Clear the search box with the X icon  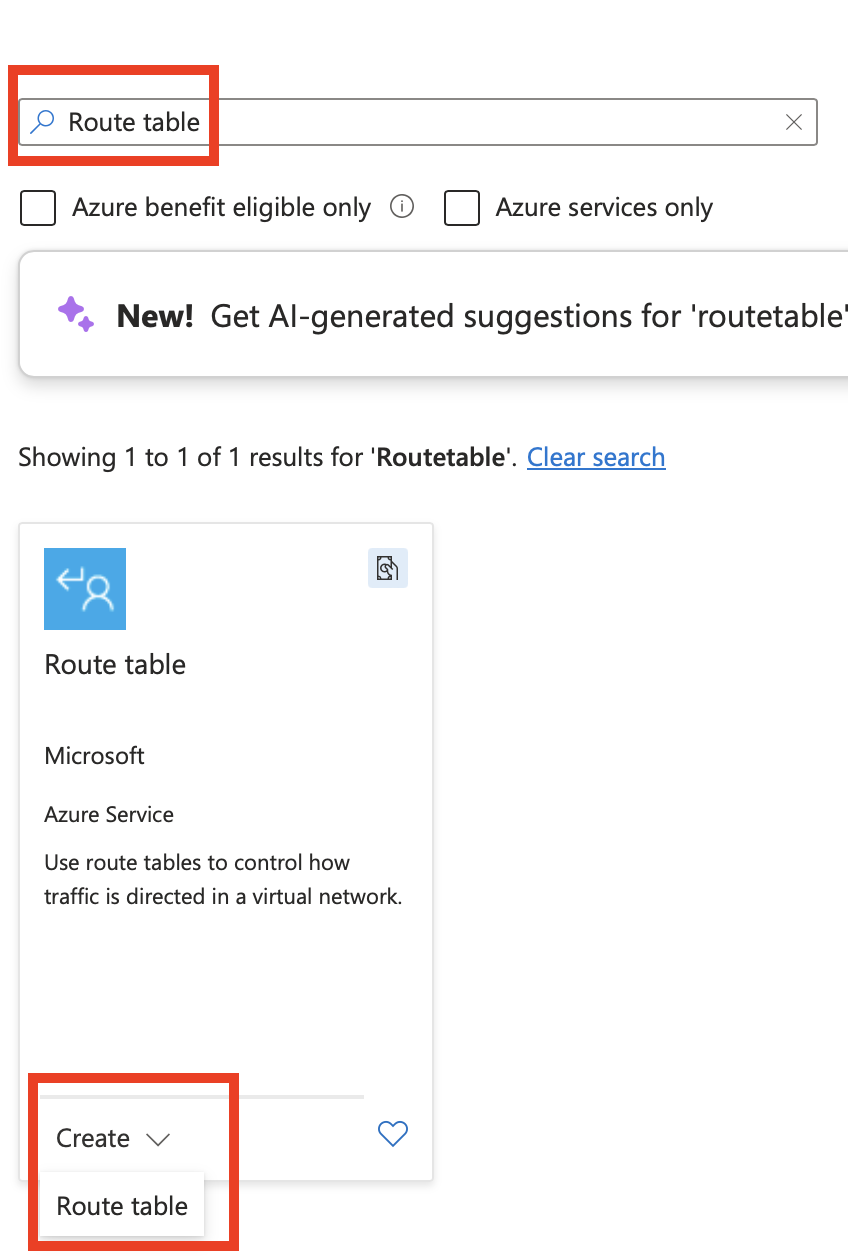[x=794, y=122]
